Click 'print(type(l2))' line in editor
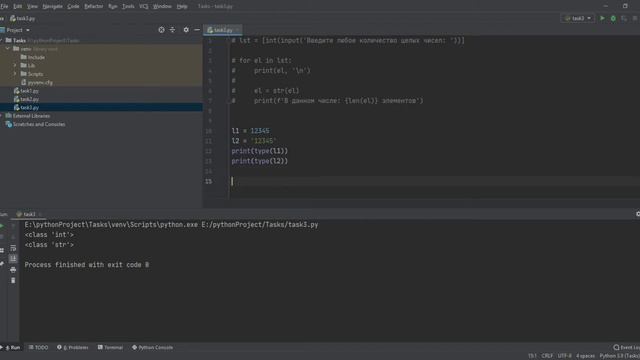 coord(260,161)
